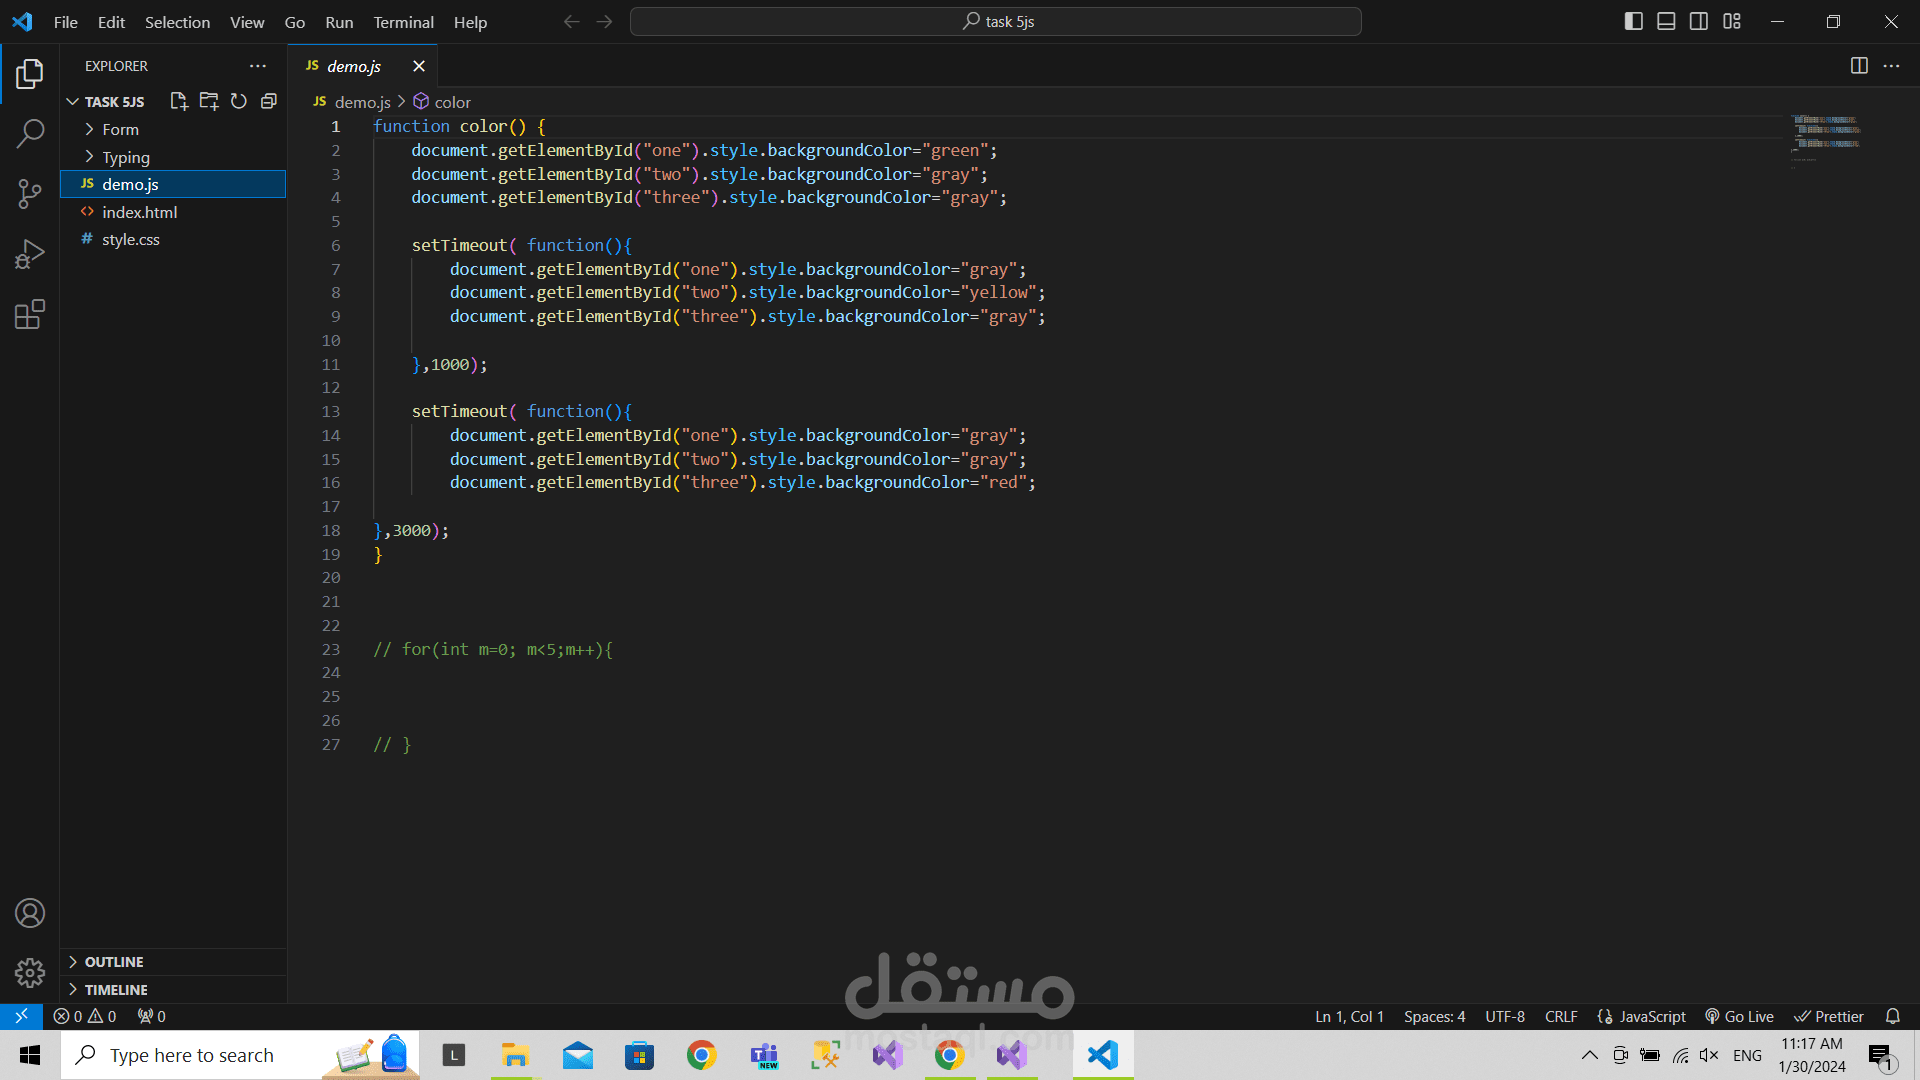Expand the Form folder
Screen dimensions: 1920x1080
120,129
